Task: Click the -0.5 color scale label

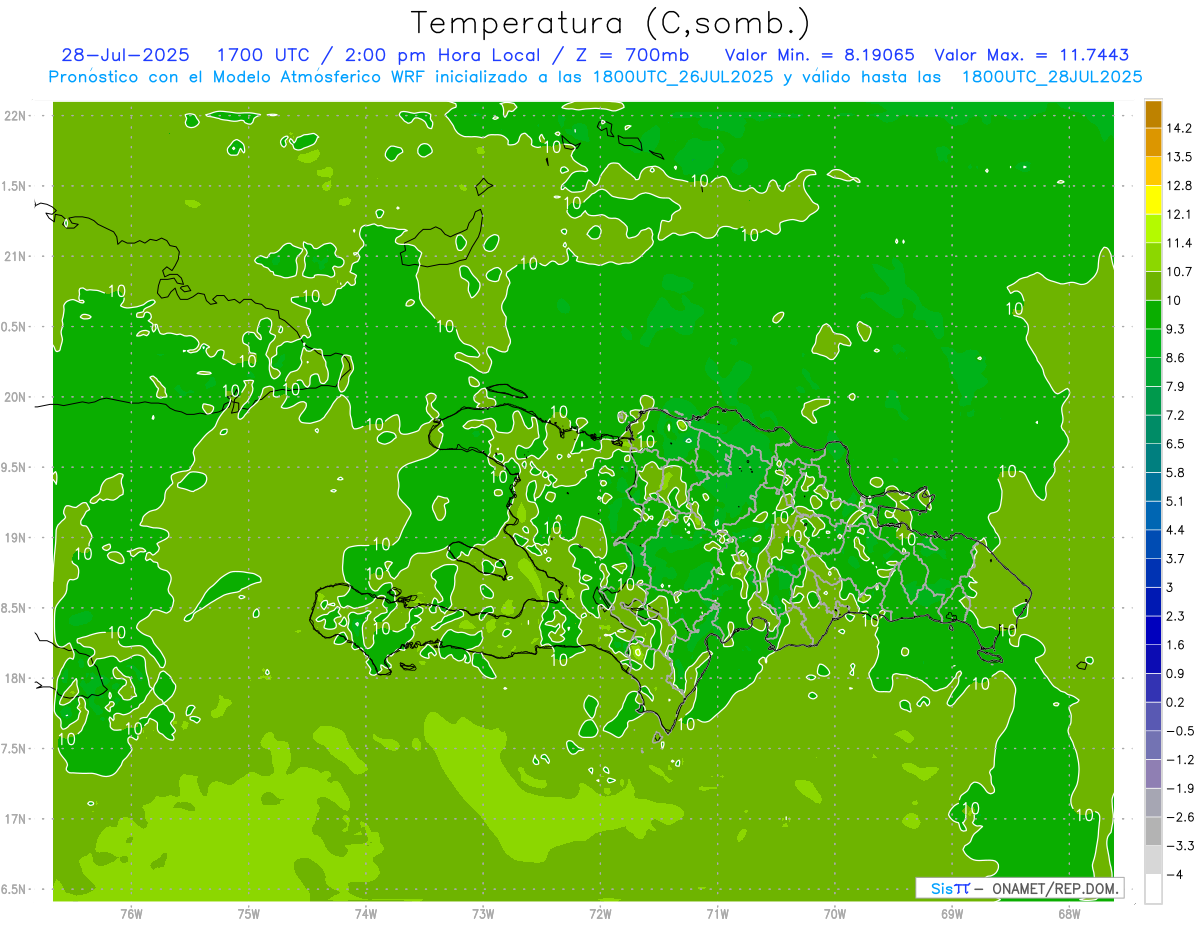Action: click(1180, 731)
